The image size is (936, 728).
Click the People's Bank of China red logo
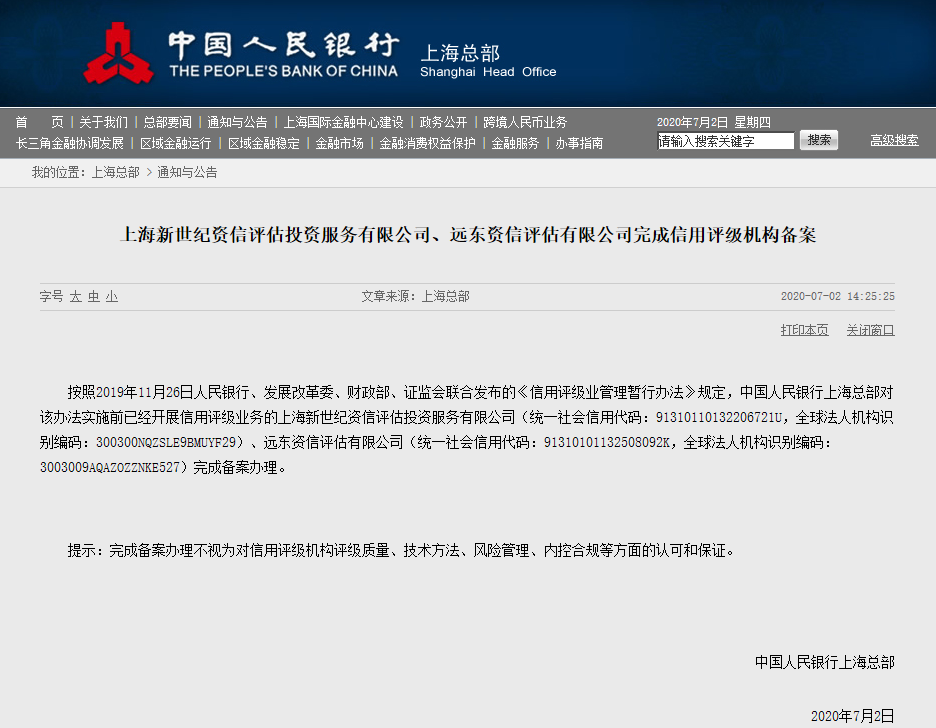(x=118, y=53)
